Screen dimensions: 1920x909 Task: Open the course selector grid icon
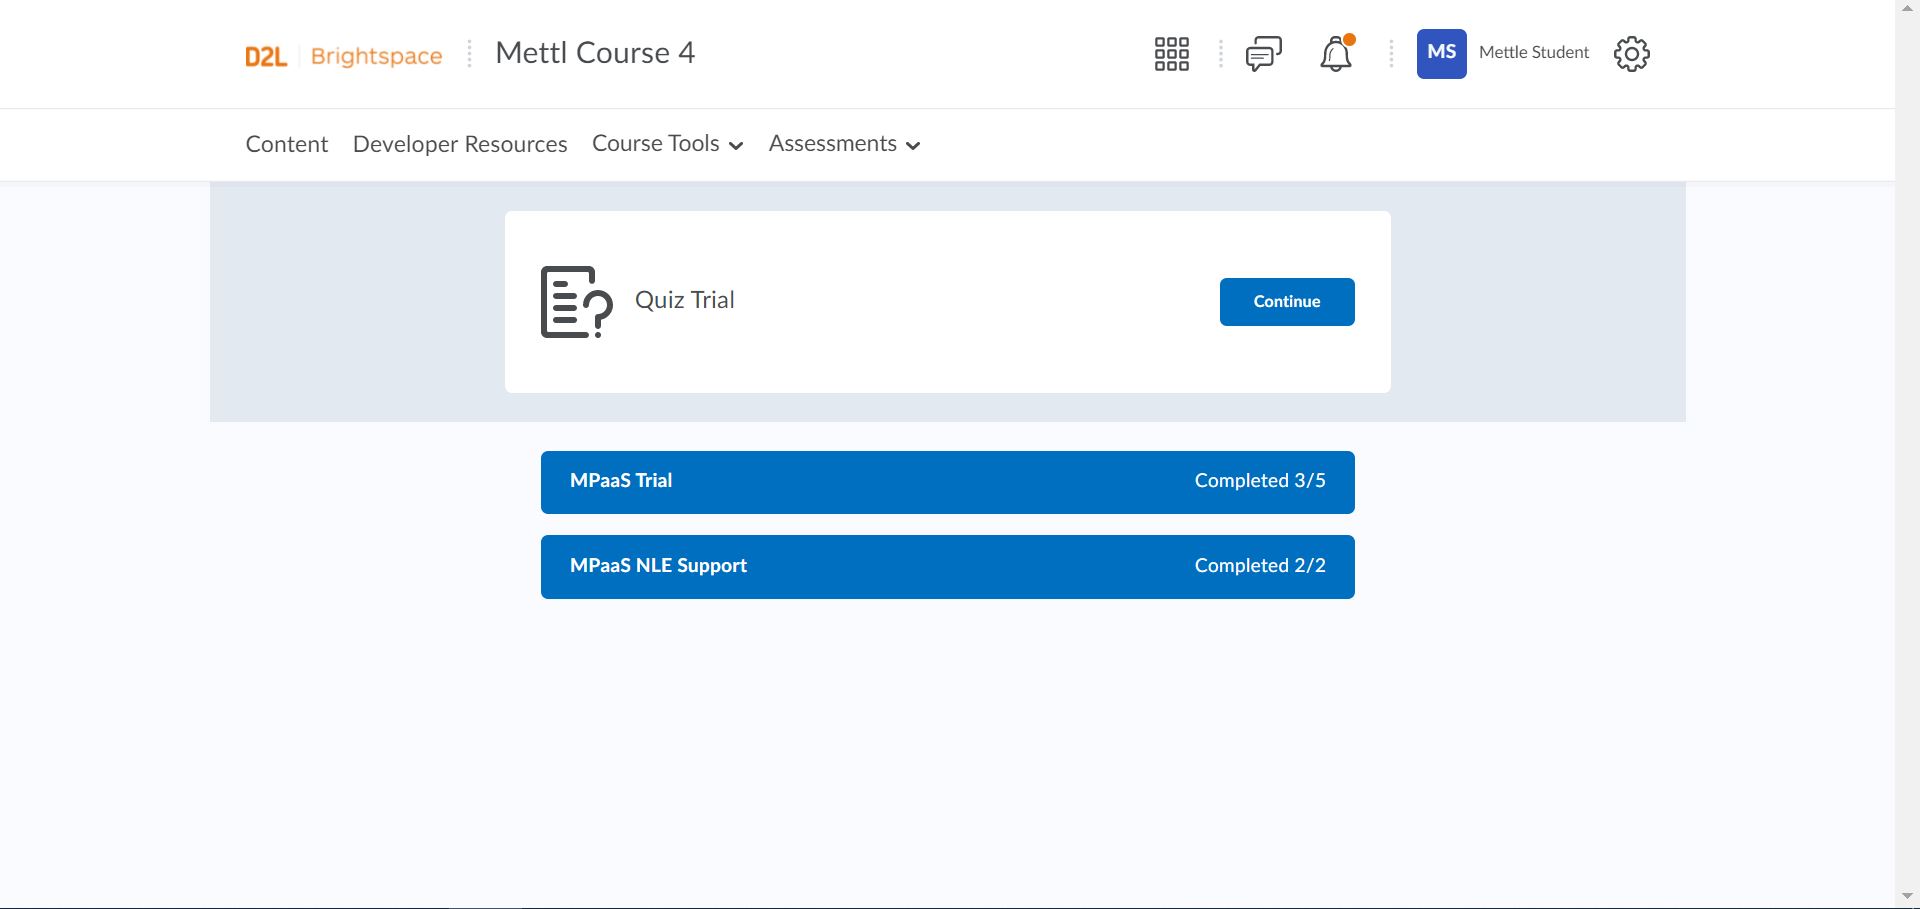pos(1171,54)
